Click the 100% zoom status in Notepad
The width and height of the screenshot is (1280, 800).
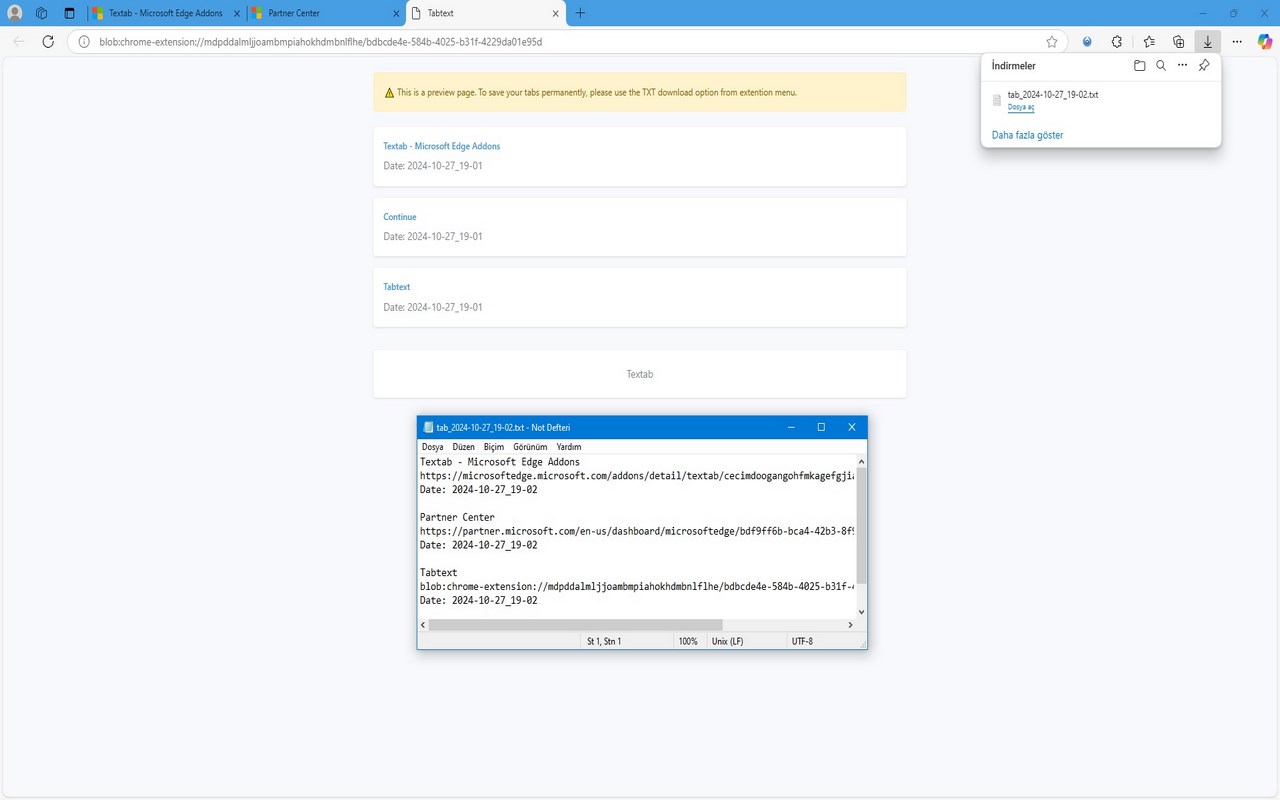coord(688,641)
